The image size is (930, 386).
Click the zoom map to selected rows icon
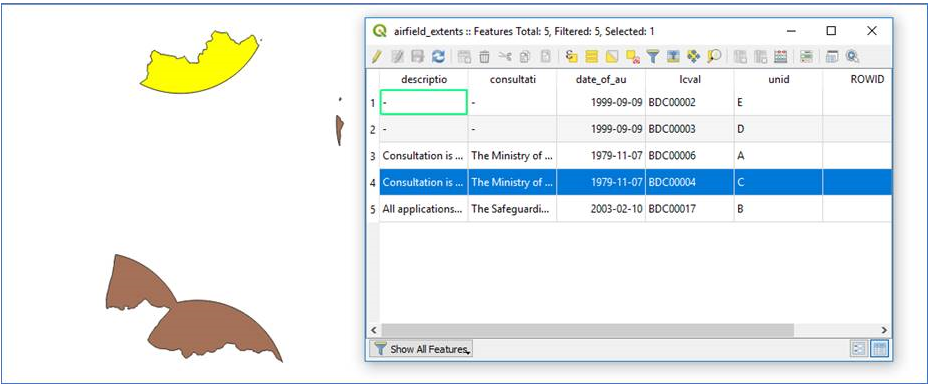point(714,56)
